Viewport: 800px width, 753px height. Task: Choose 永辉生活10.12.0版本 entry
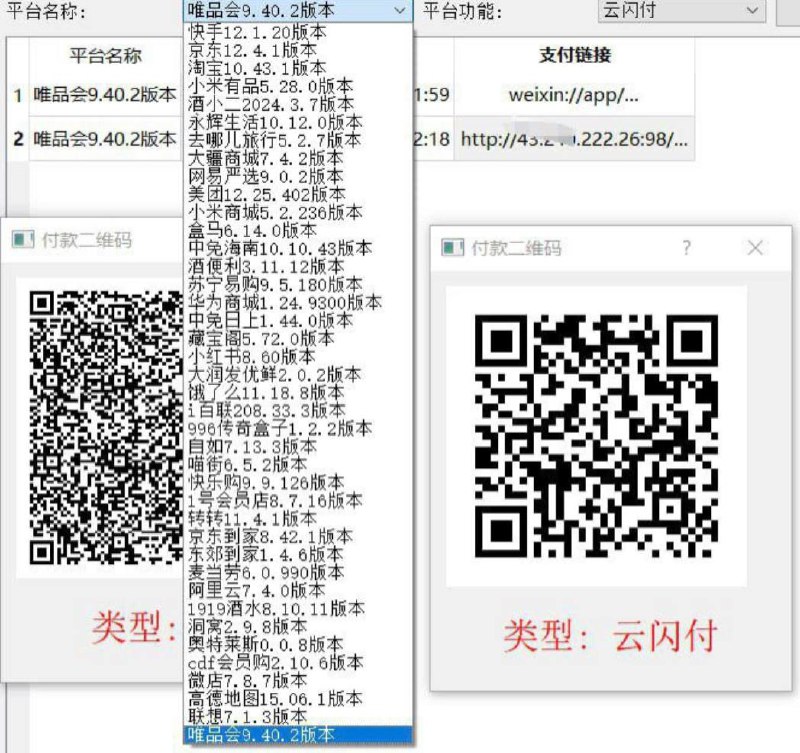click(x=297, y=122)
